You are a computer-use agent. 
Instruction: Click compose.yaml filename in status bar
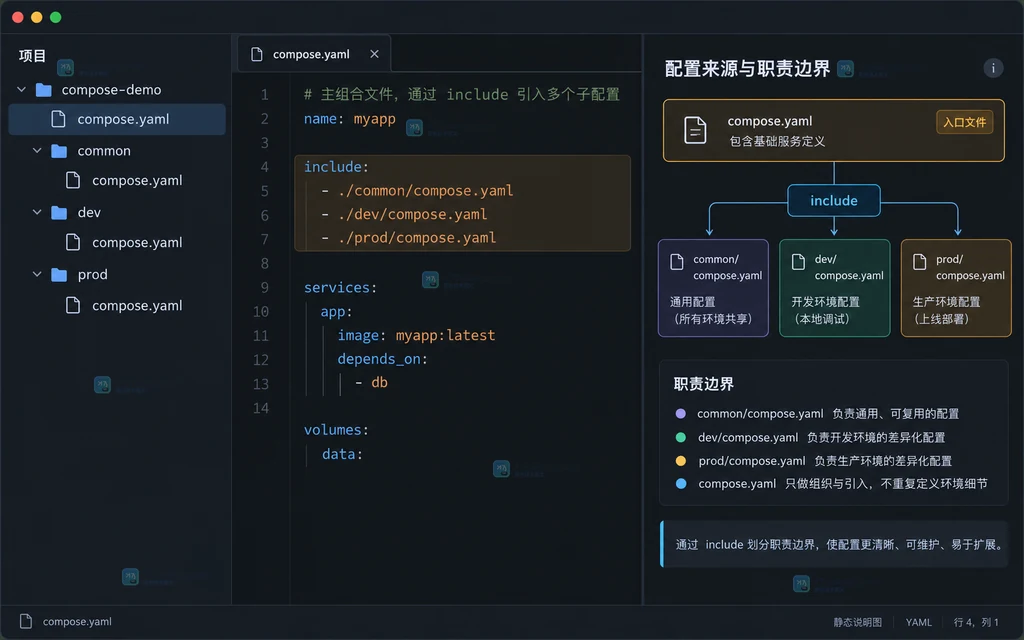(77, 622)
